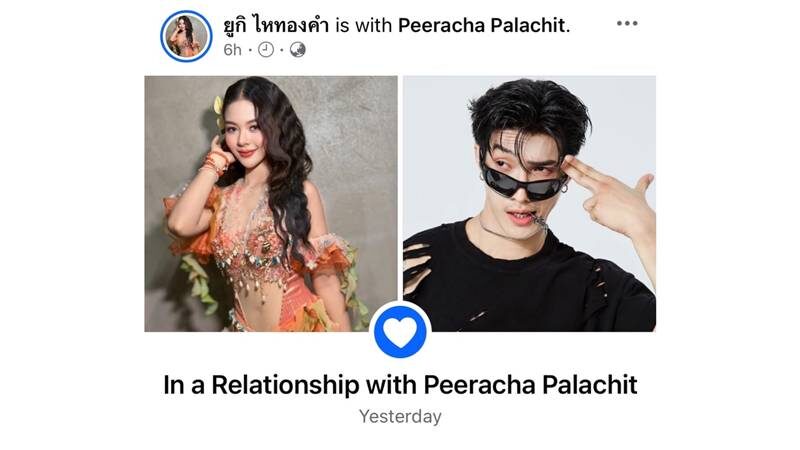Click the 'Yesterday' date label
Viewport: 800px width, 450px height.
400,416
